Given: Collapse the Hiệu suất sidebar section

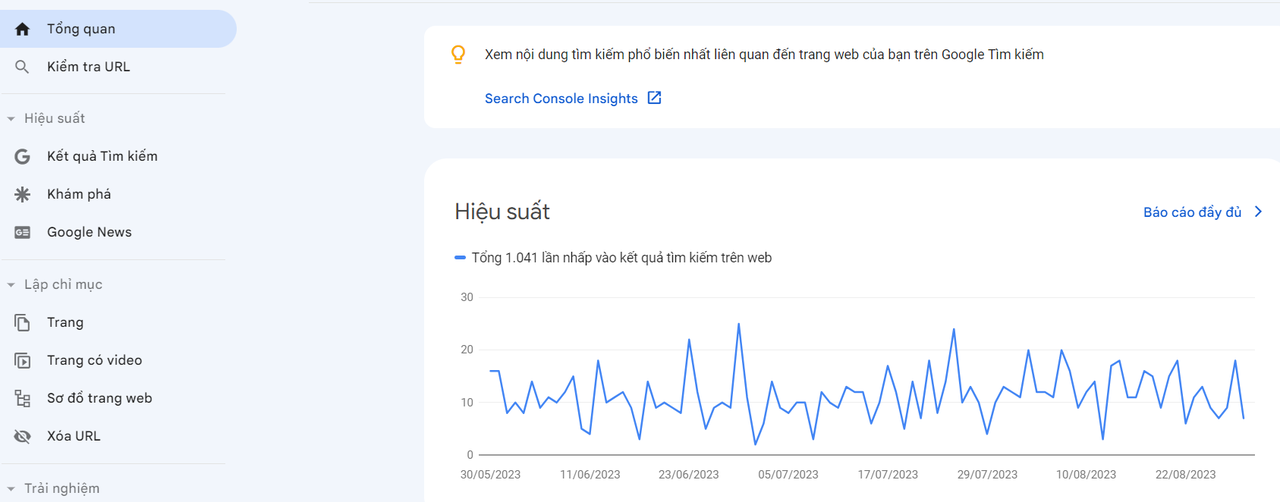Looking at the screenshot, I should click(x=11, y=119).
